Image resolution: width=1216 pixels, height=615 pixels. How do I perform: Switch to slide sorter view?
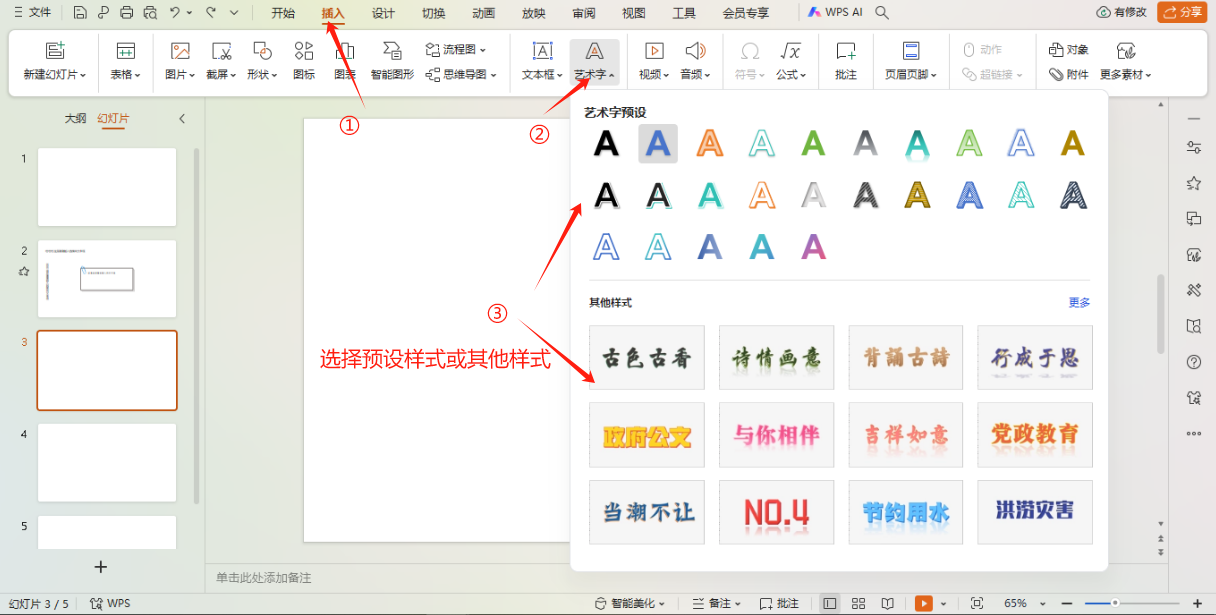click(x=859, y=603)
